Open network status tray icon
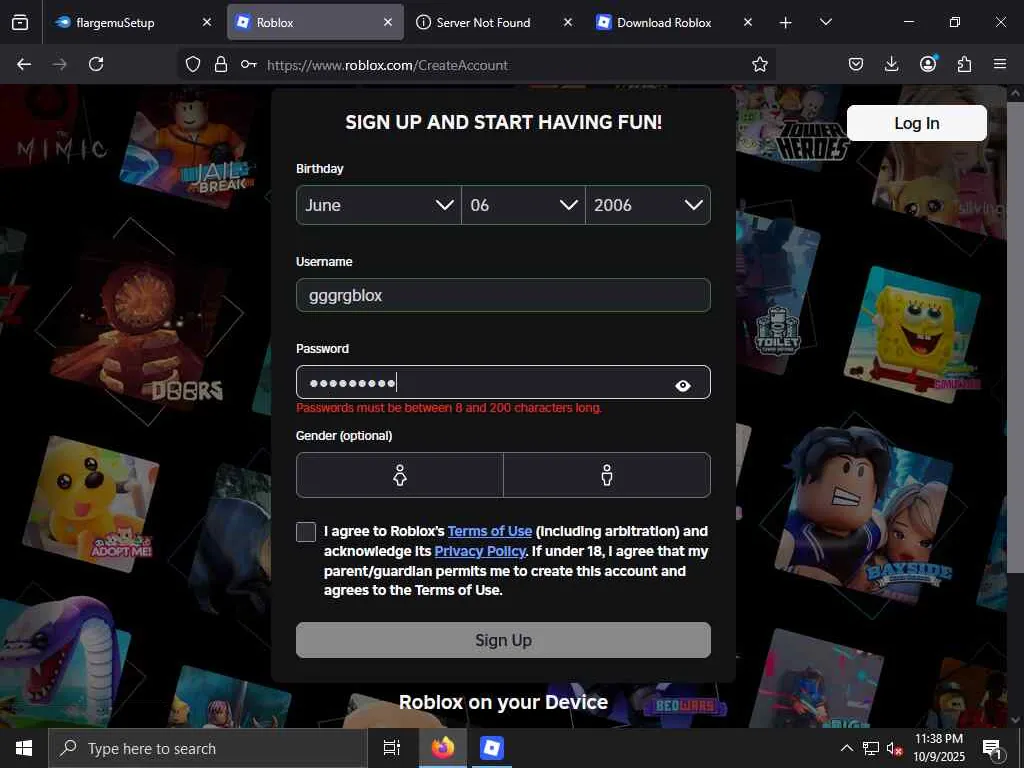This screenshot has width=1024, height=768. point(871,748)
